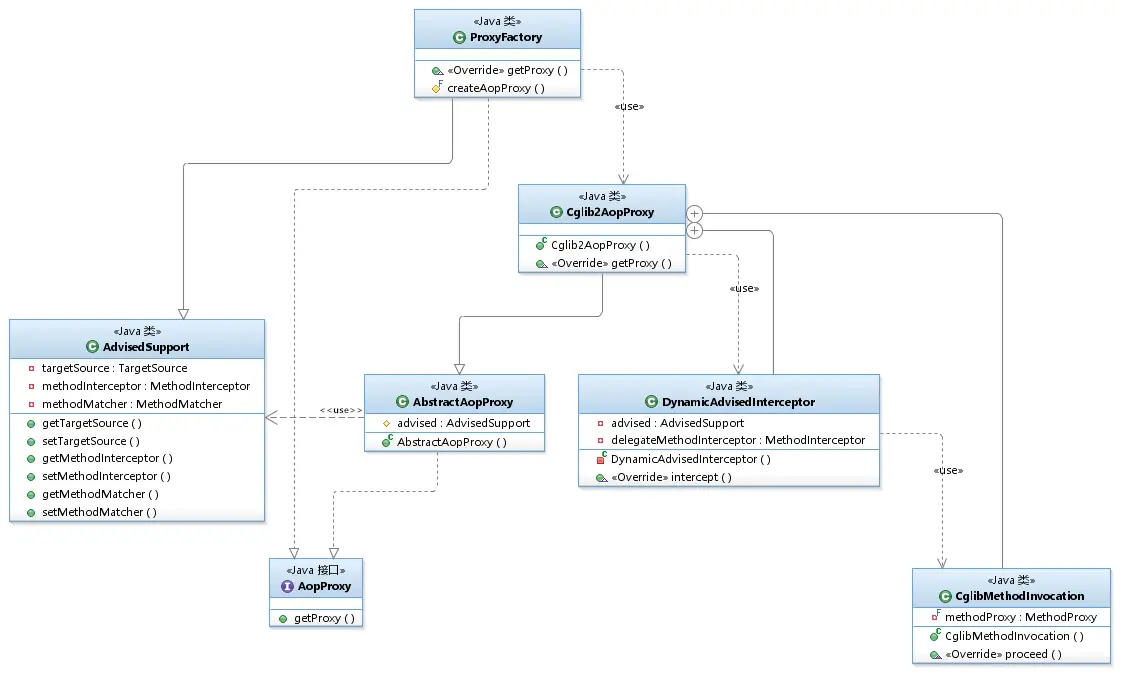This screenshot has height=679, width=1125.
Task: Click the Cglib2AopProxy getProxy override icon
Action: [x=542, y=263]
